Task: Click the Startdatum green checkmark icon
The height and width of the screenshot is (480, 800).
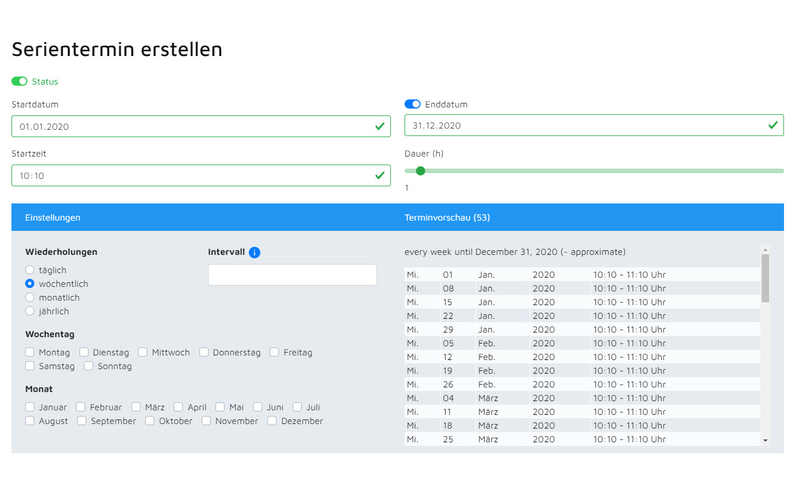Action: (380, 127)
